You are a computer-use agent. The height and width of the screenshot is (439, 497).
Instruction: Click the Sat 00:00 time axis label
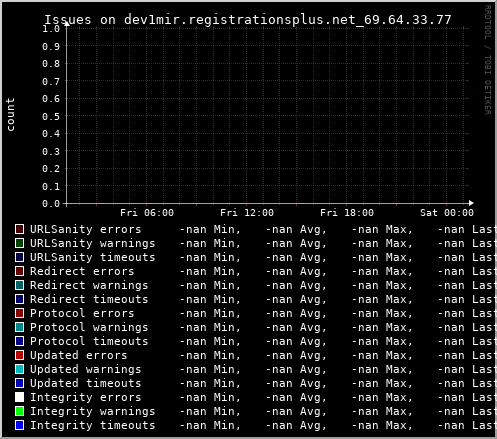click(x=447, y=213)
